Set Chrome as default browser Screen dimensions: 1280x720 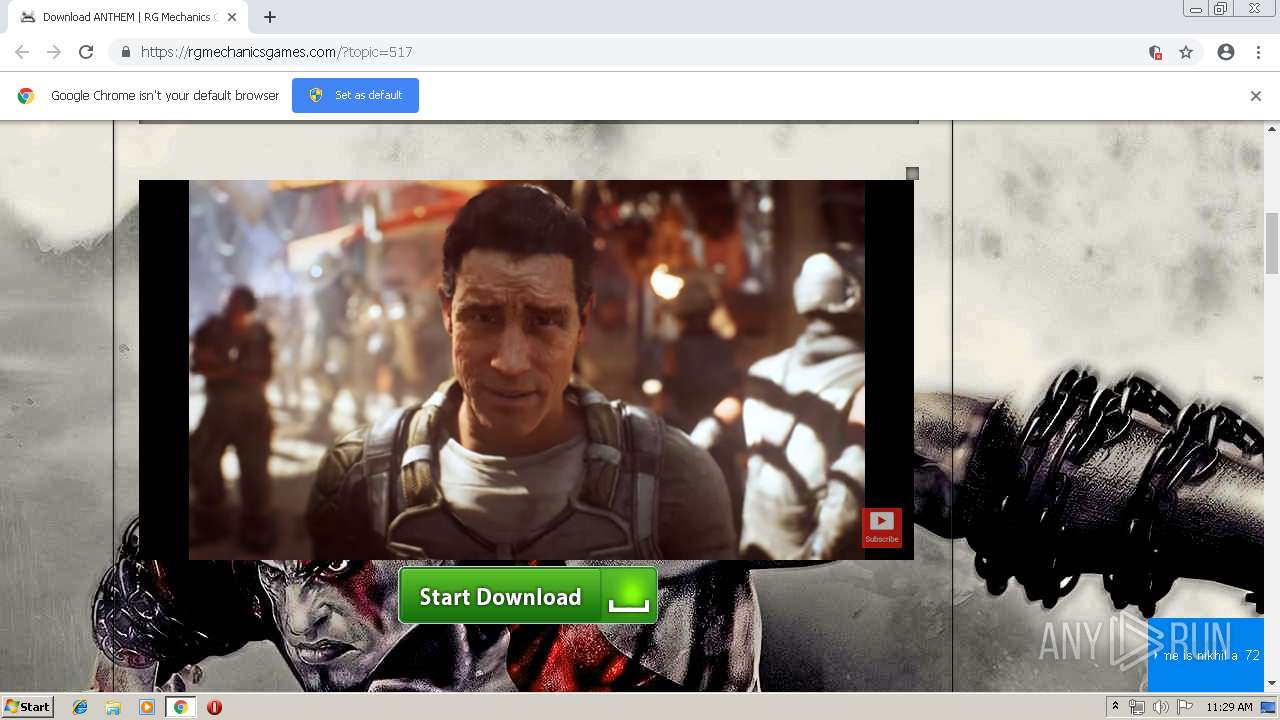pyautogui.click(x=355, y=95)
